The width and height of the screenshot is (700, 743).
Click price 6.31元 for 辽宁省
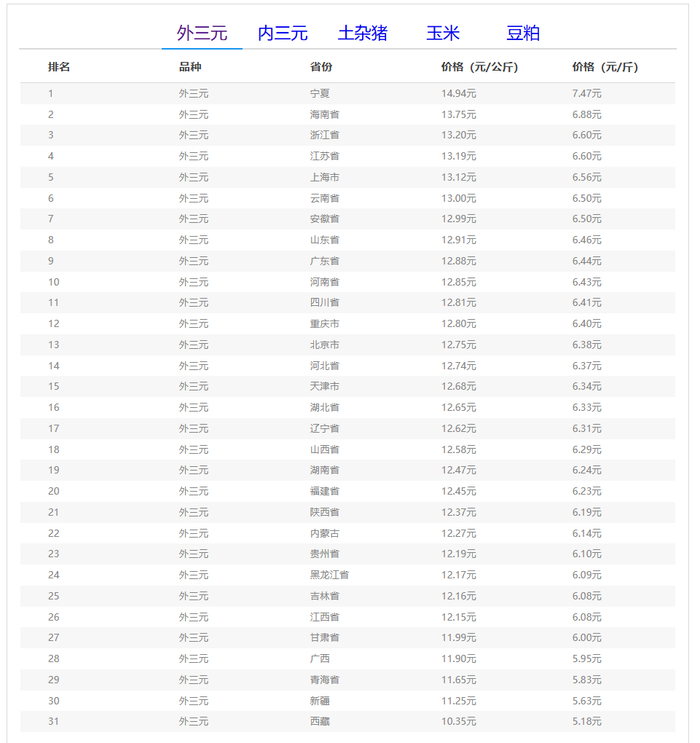pyautogui.click(x=587, y=428)
